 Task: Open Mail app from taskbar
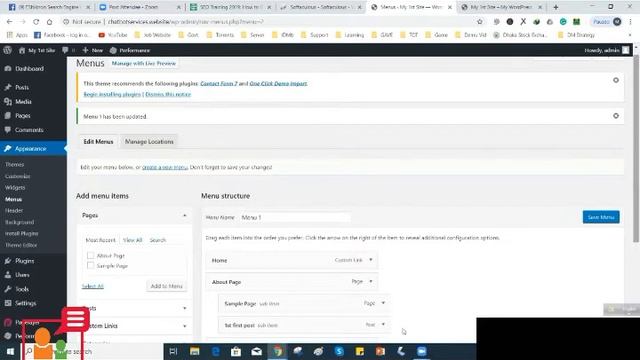256,351
